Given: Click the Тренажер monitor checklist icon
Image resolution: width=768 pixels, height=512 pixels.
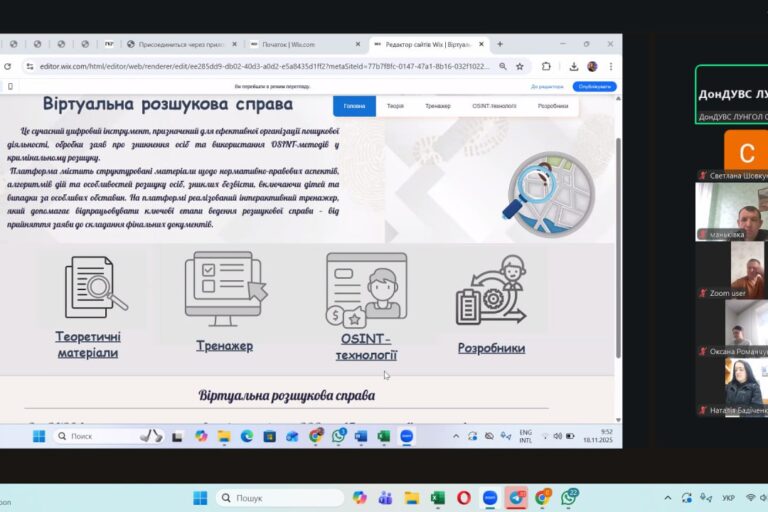Looking at the screenshot, I should [225, 287].
